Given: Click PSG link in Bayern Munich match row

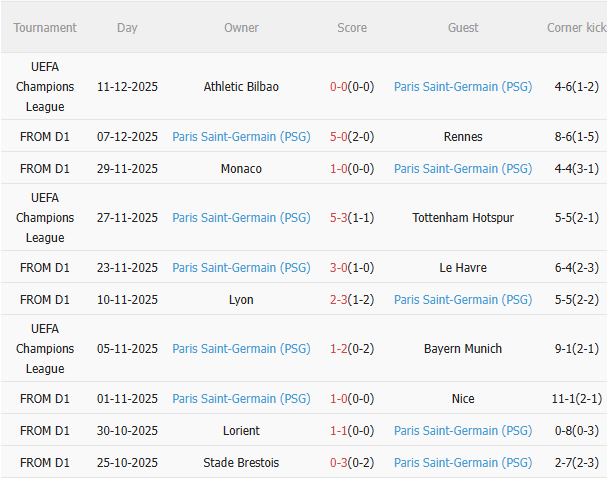Looking at the screenshot, I should tap(241, 349).
